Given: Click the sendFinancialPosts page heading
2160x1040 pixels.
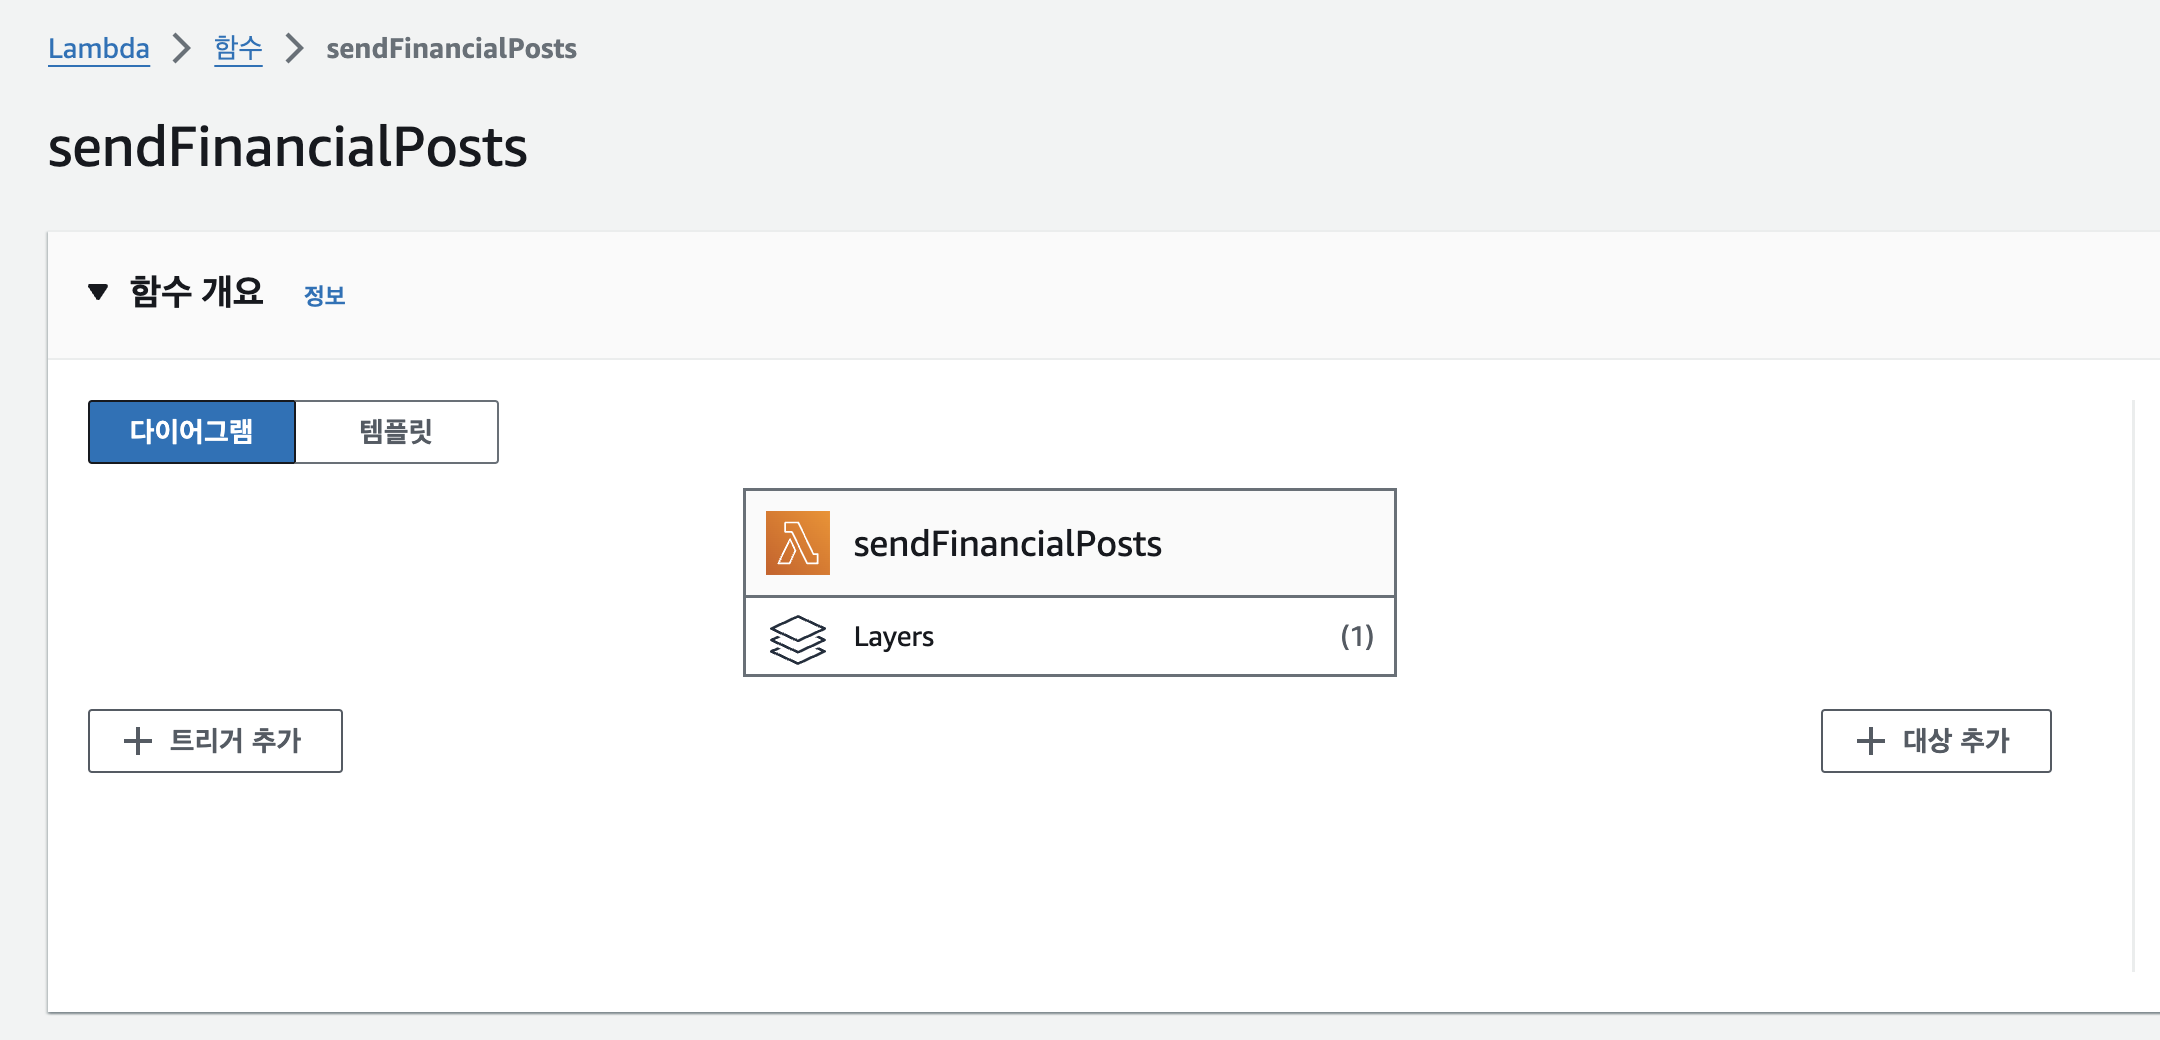Looking at the screenshot, I should click(x=287, y=147).
